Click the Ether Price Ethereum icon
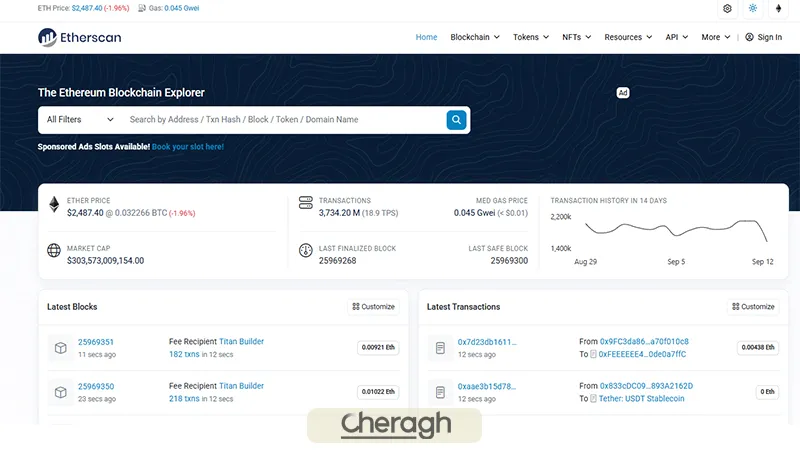This screenshot has width=800, height=450. (x=54, y=204)
